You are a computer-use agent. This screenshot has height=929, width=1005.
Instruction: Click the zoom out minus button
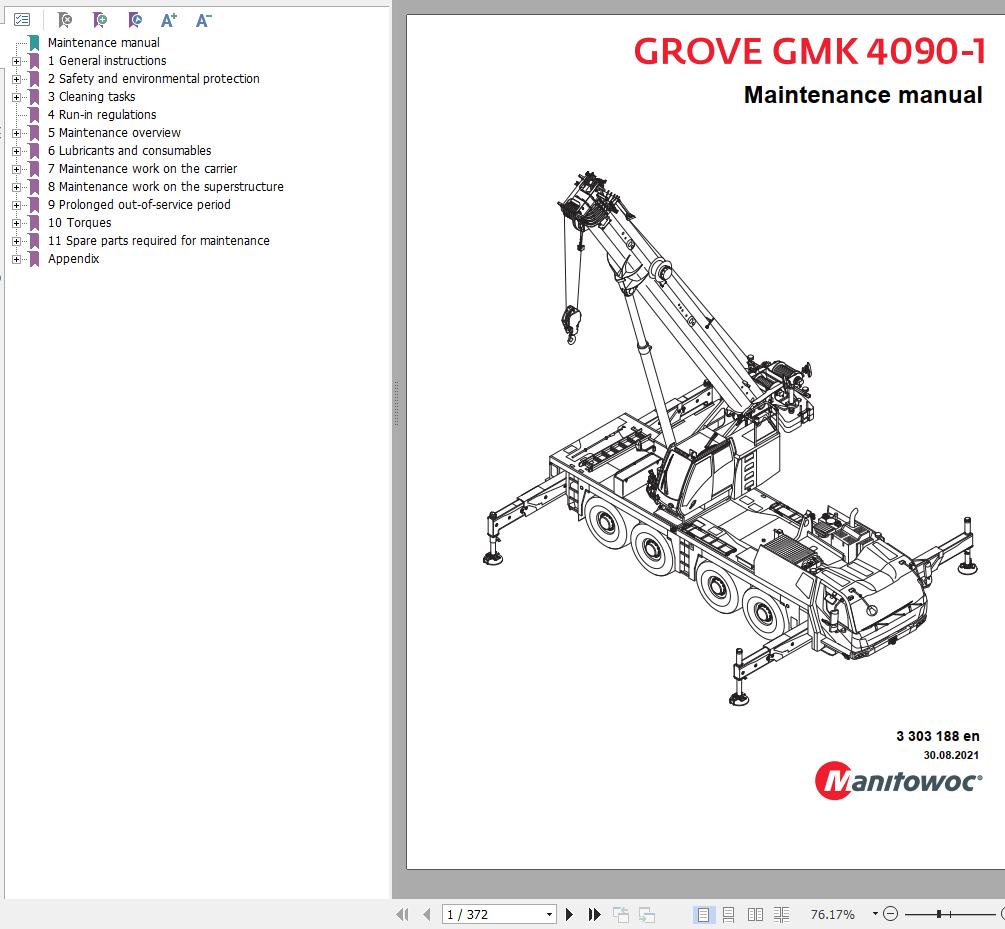tap(891, 914)
